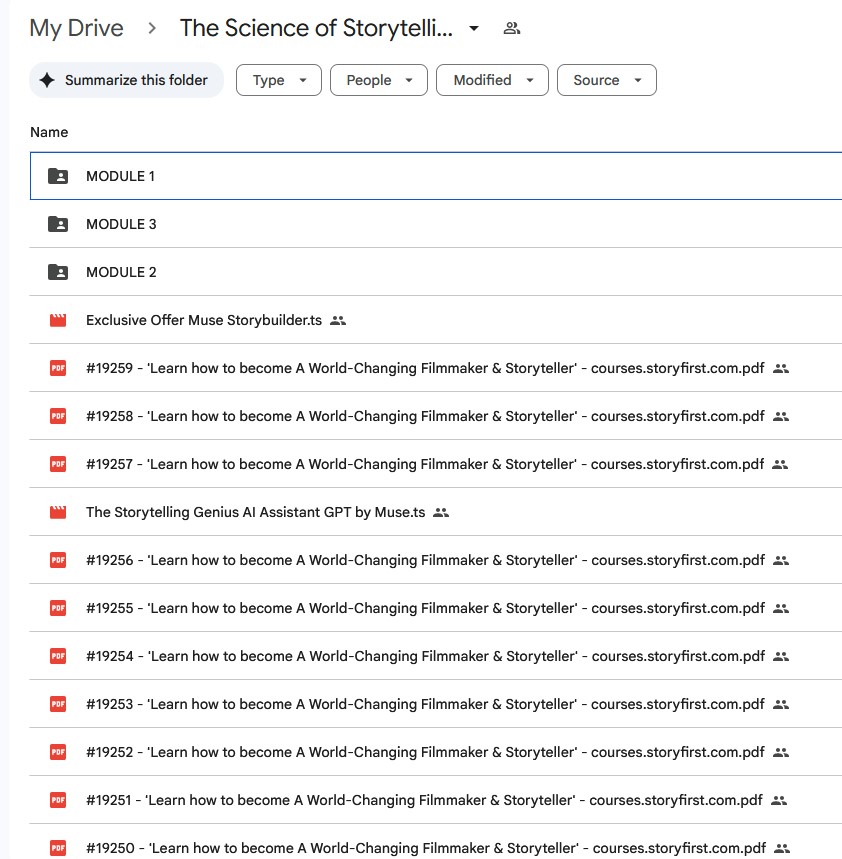The height and width of the screenshot is (859, 842).
Task: Open the Type filter dropdown
Action: tap(278, 80)
